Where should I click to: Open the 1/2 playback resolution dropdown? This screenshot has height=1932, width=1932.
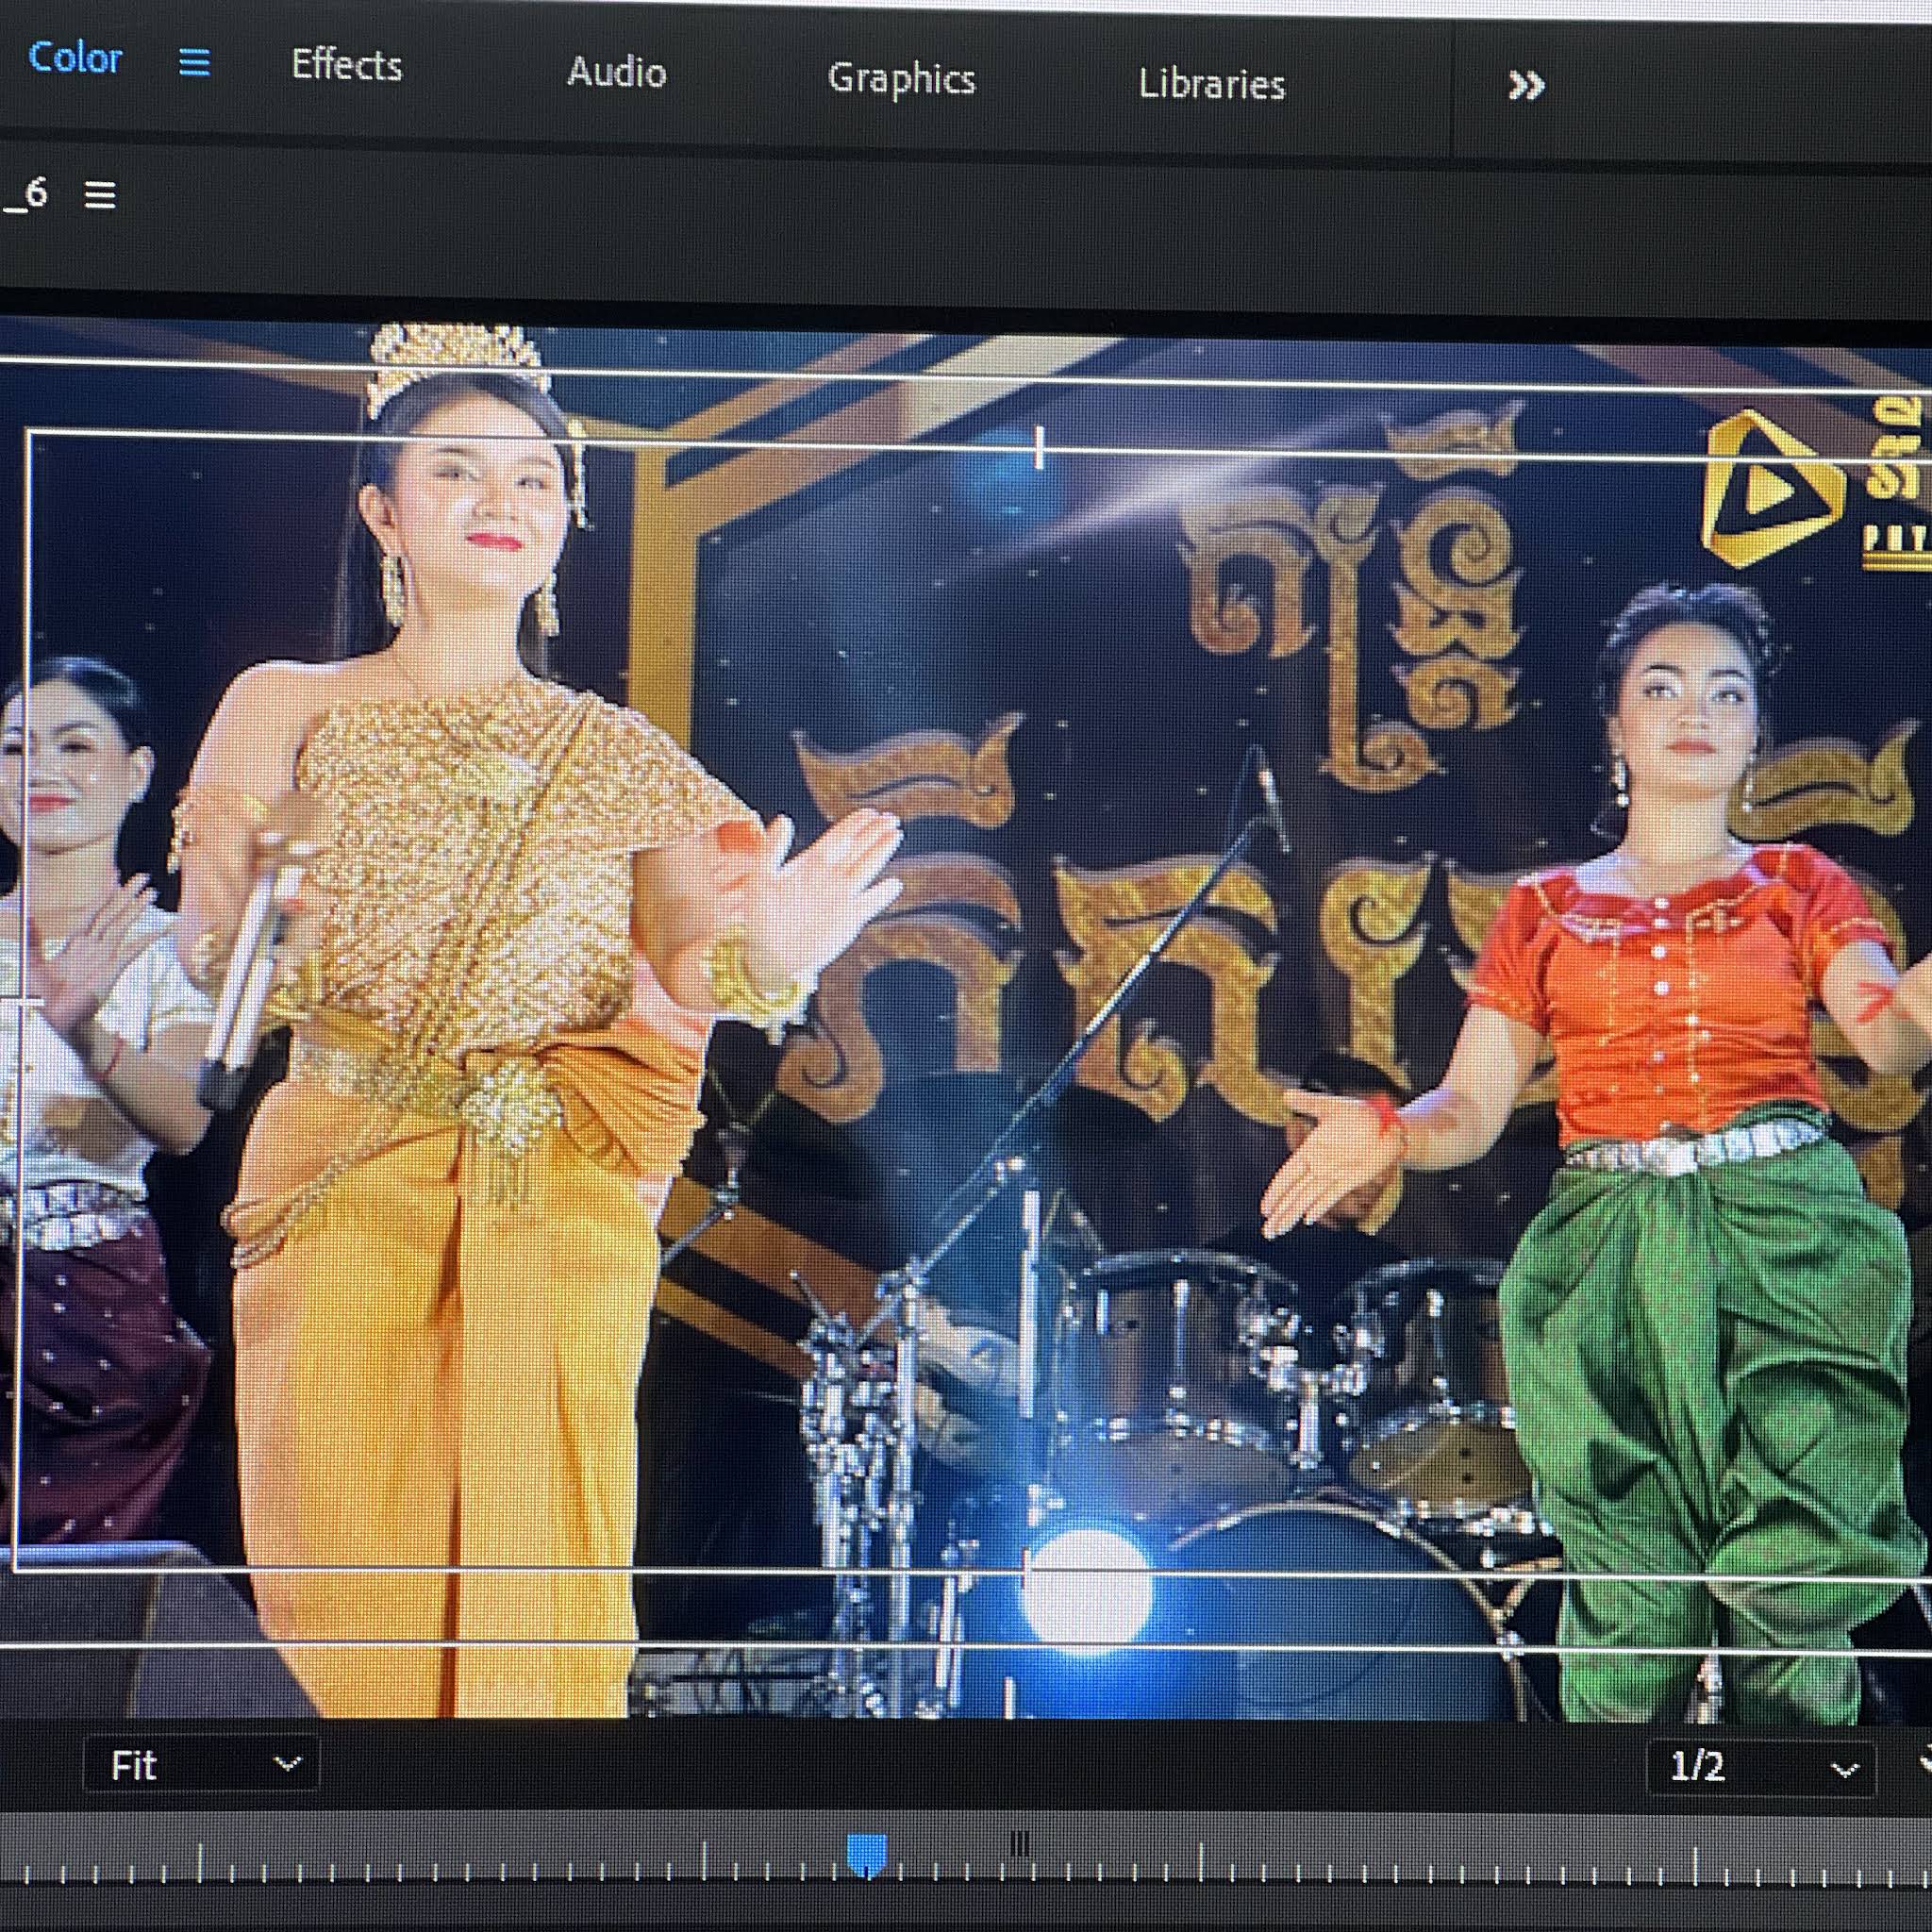pyautogui.click(x=1758, y=1767)
